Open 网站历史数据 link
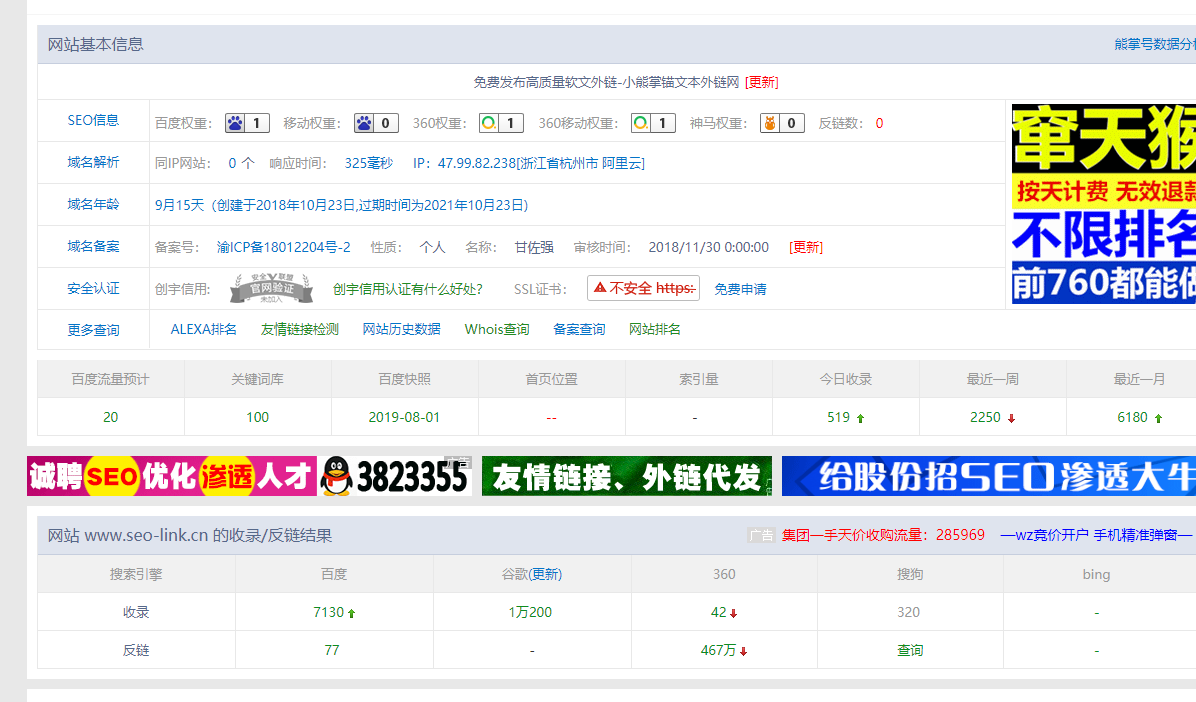The width and height of the screenshot is (1196, 702). [402, 330]
